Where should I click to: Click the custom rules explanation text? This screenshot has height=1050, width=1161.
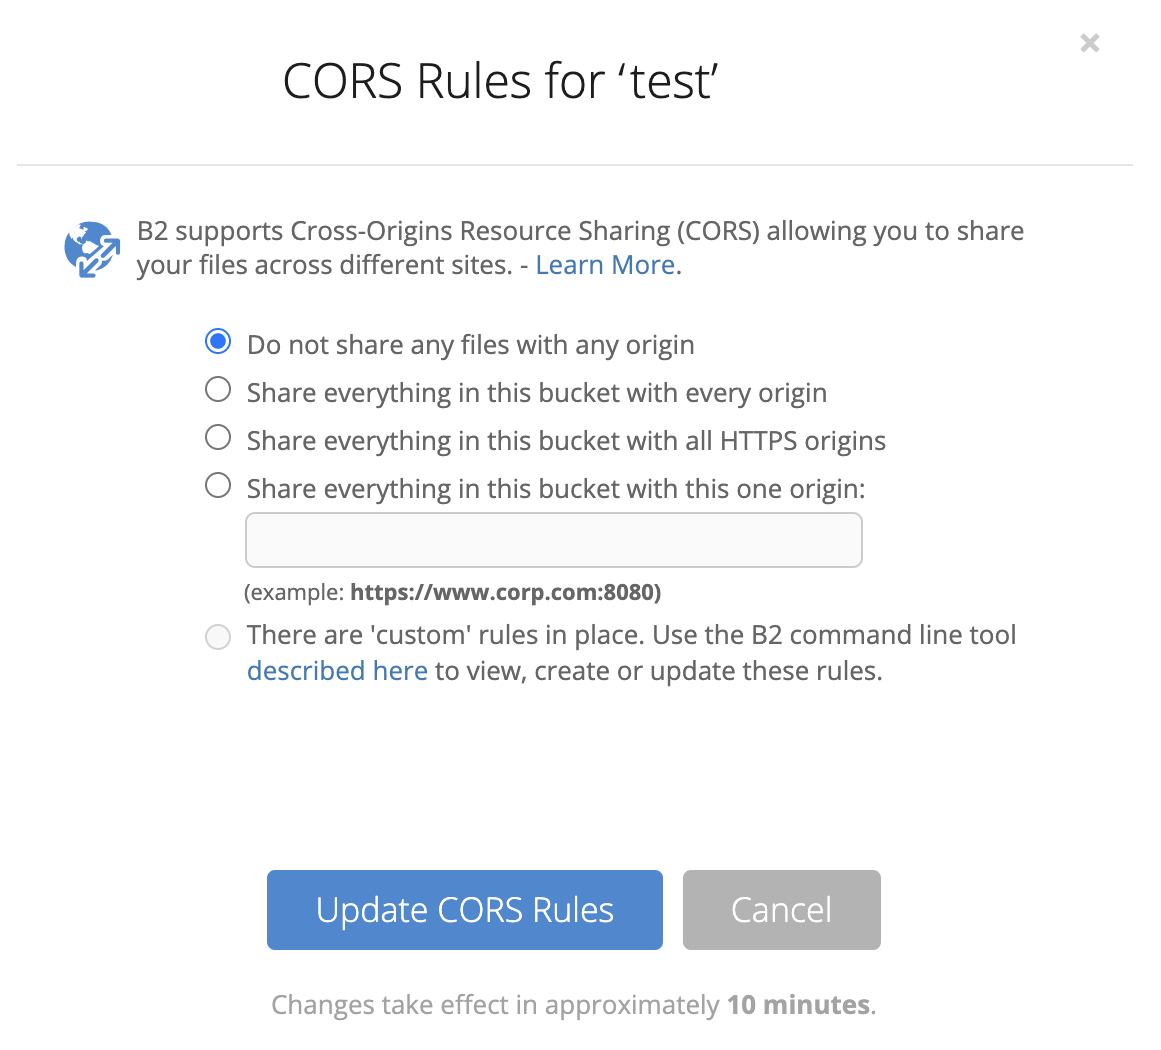point(630,636)
